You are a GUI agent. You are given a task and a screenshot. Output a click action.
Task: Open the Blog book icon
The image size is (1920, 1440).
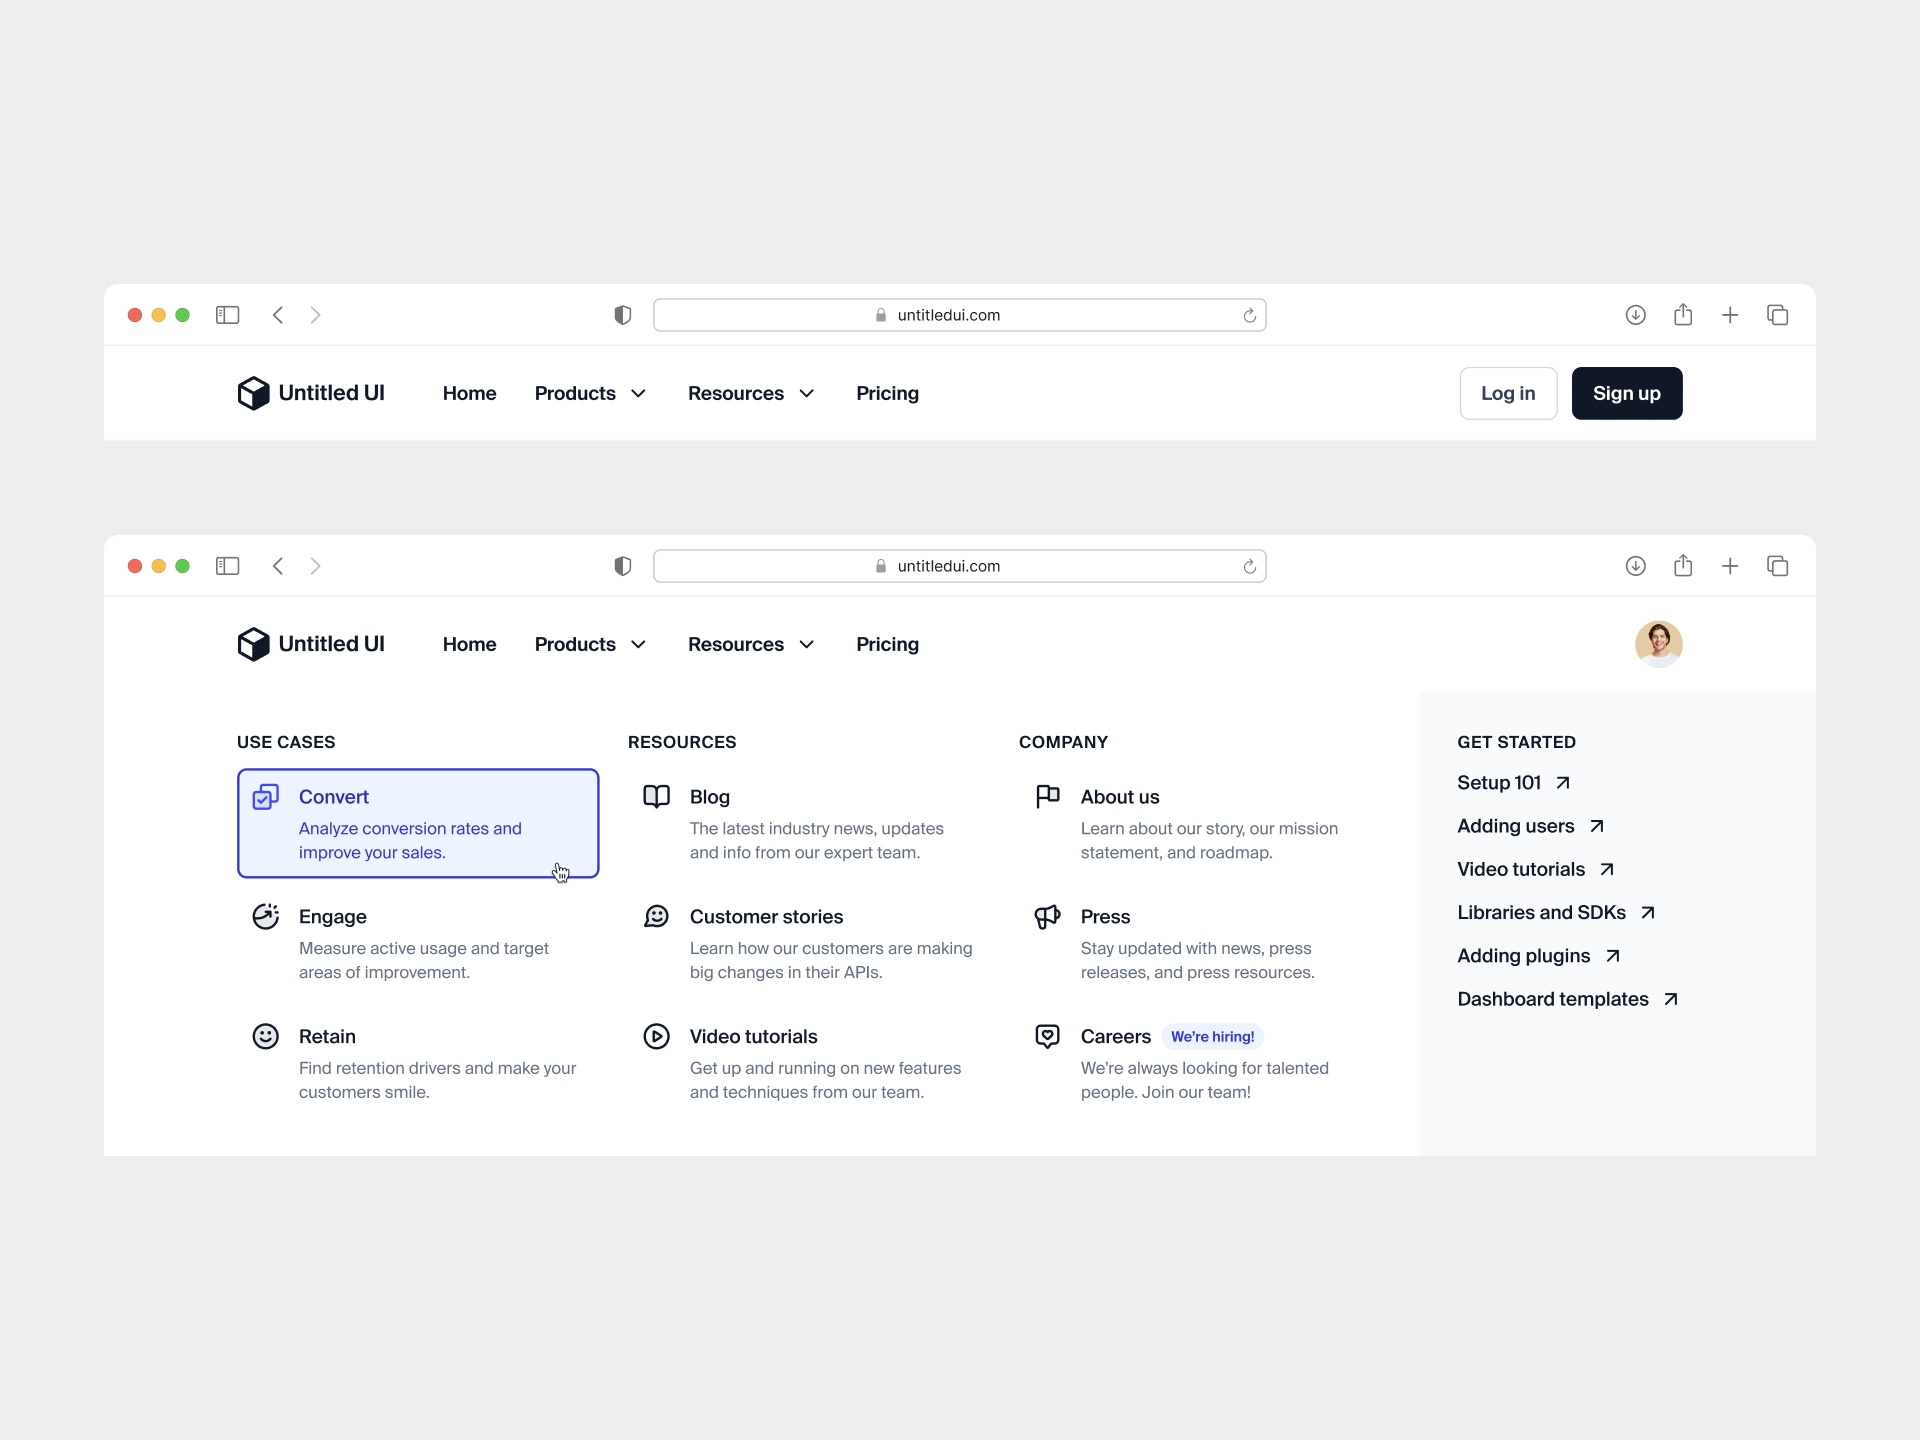tap(657, 797)
